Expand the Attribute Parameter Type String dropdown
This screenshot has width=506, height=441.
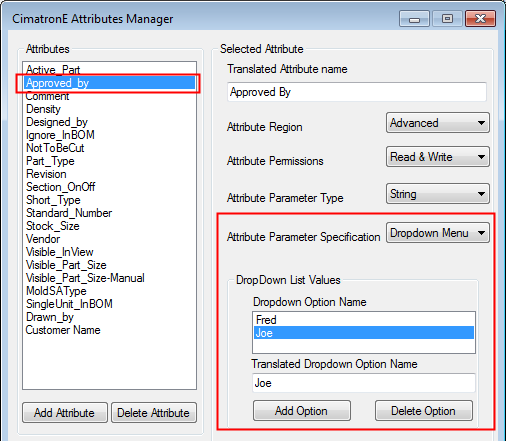pos(438,194)
